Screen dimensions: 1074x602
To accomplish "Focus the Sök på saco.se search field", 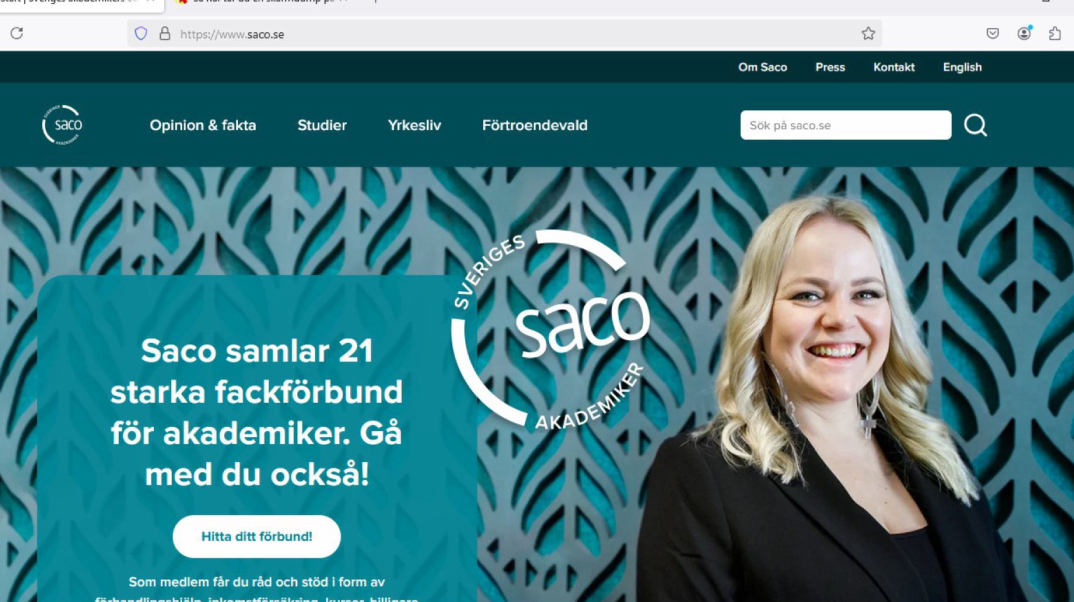I will coord(846,125).
